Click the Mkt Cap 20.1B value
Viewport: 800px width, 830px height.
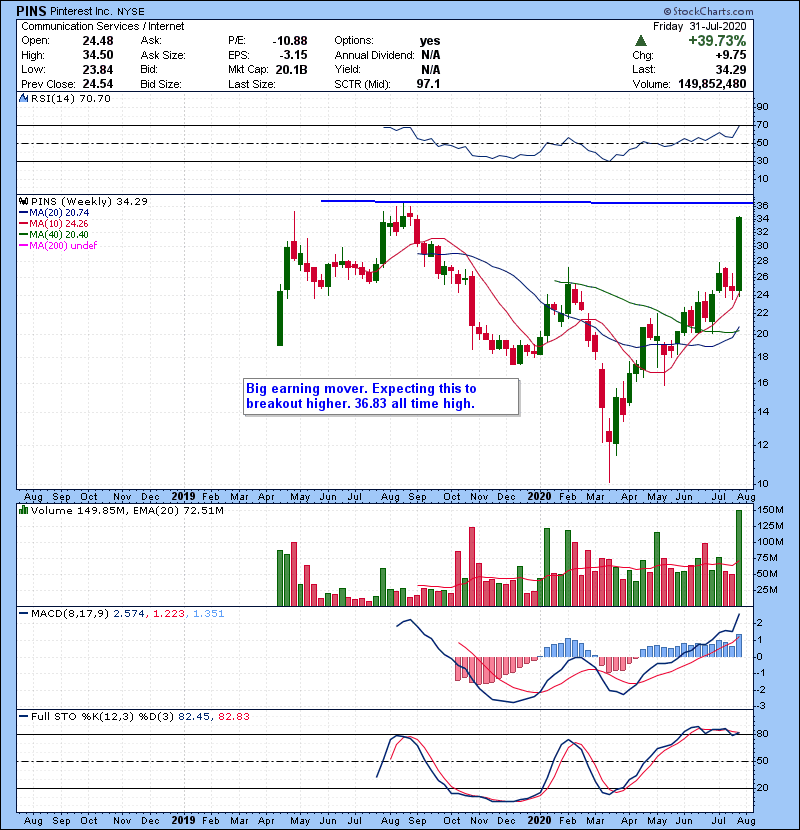pyautogui.click(x=291, y=69)
